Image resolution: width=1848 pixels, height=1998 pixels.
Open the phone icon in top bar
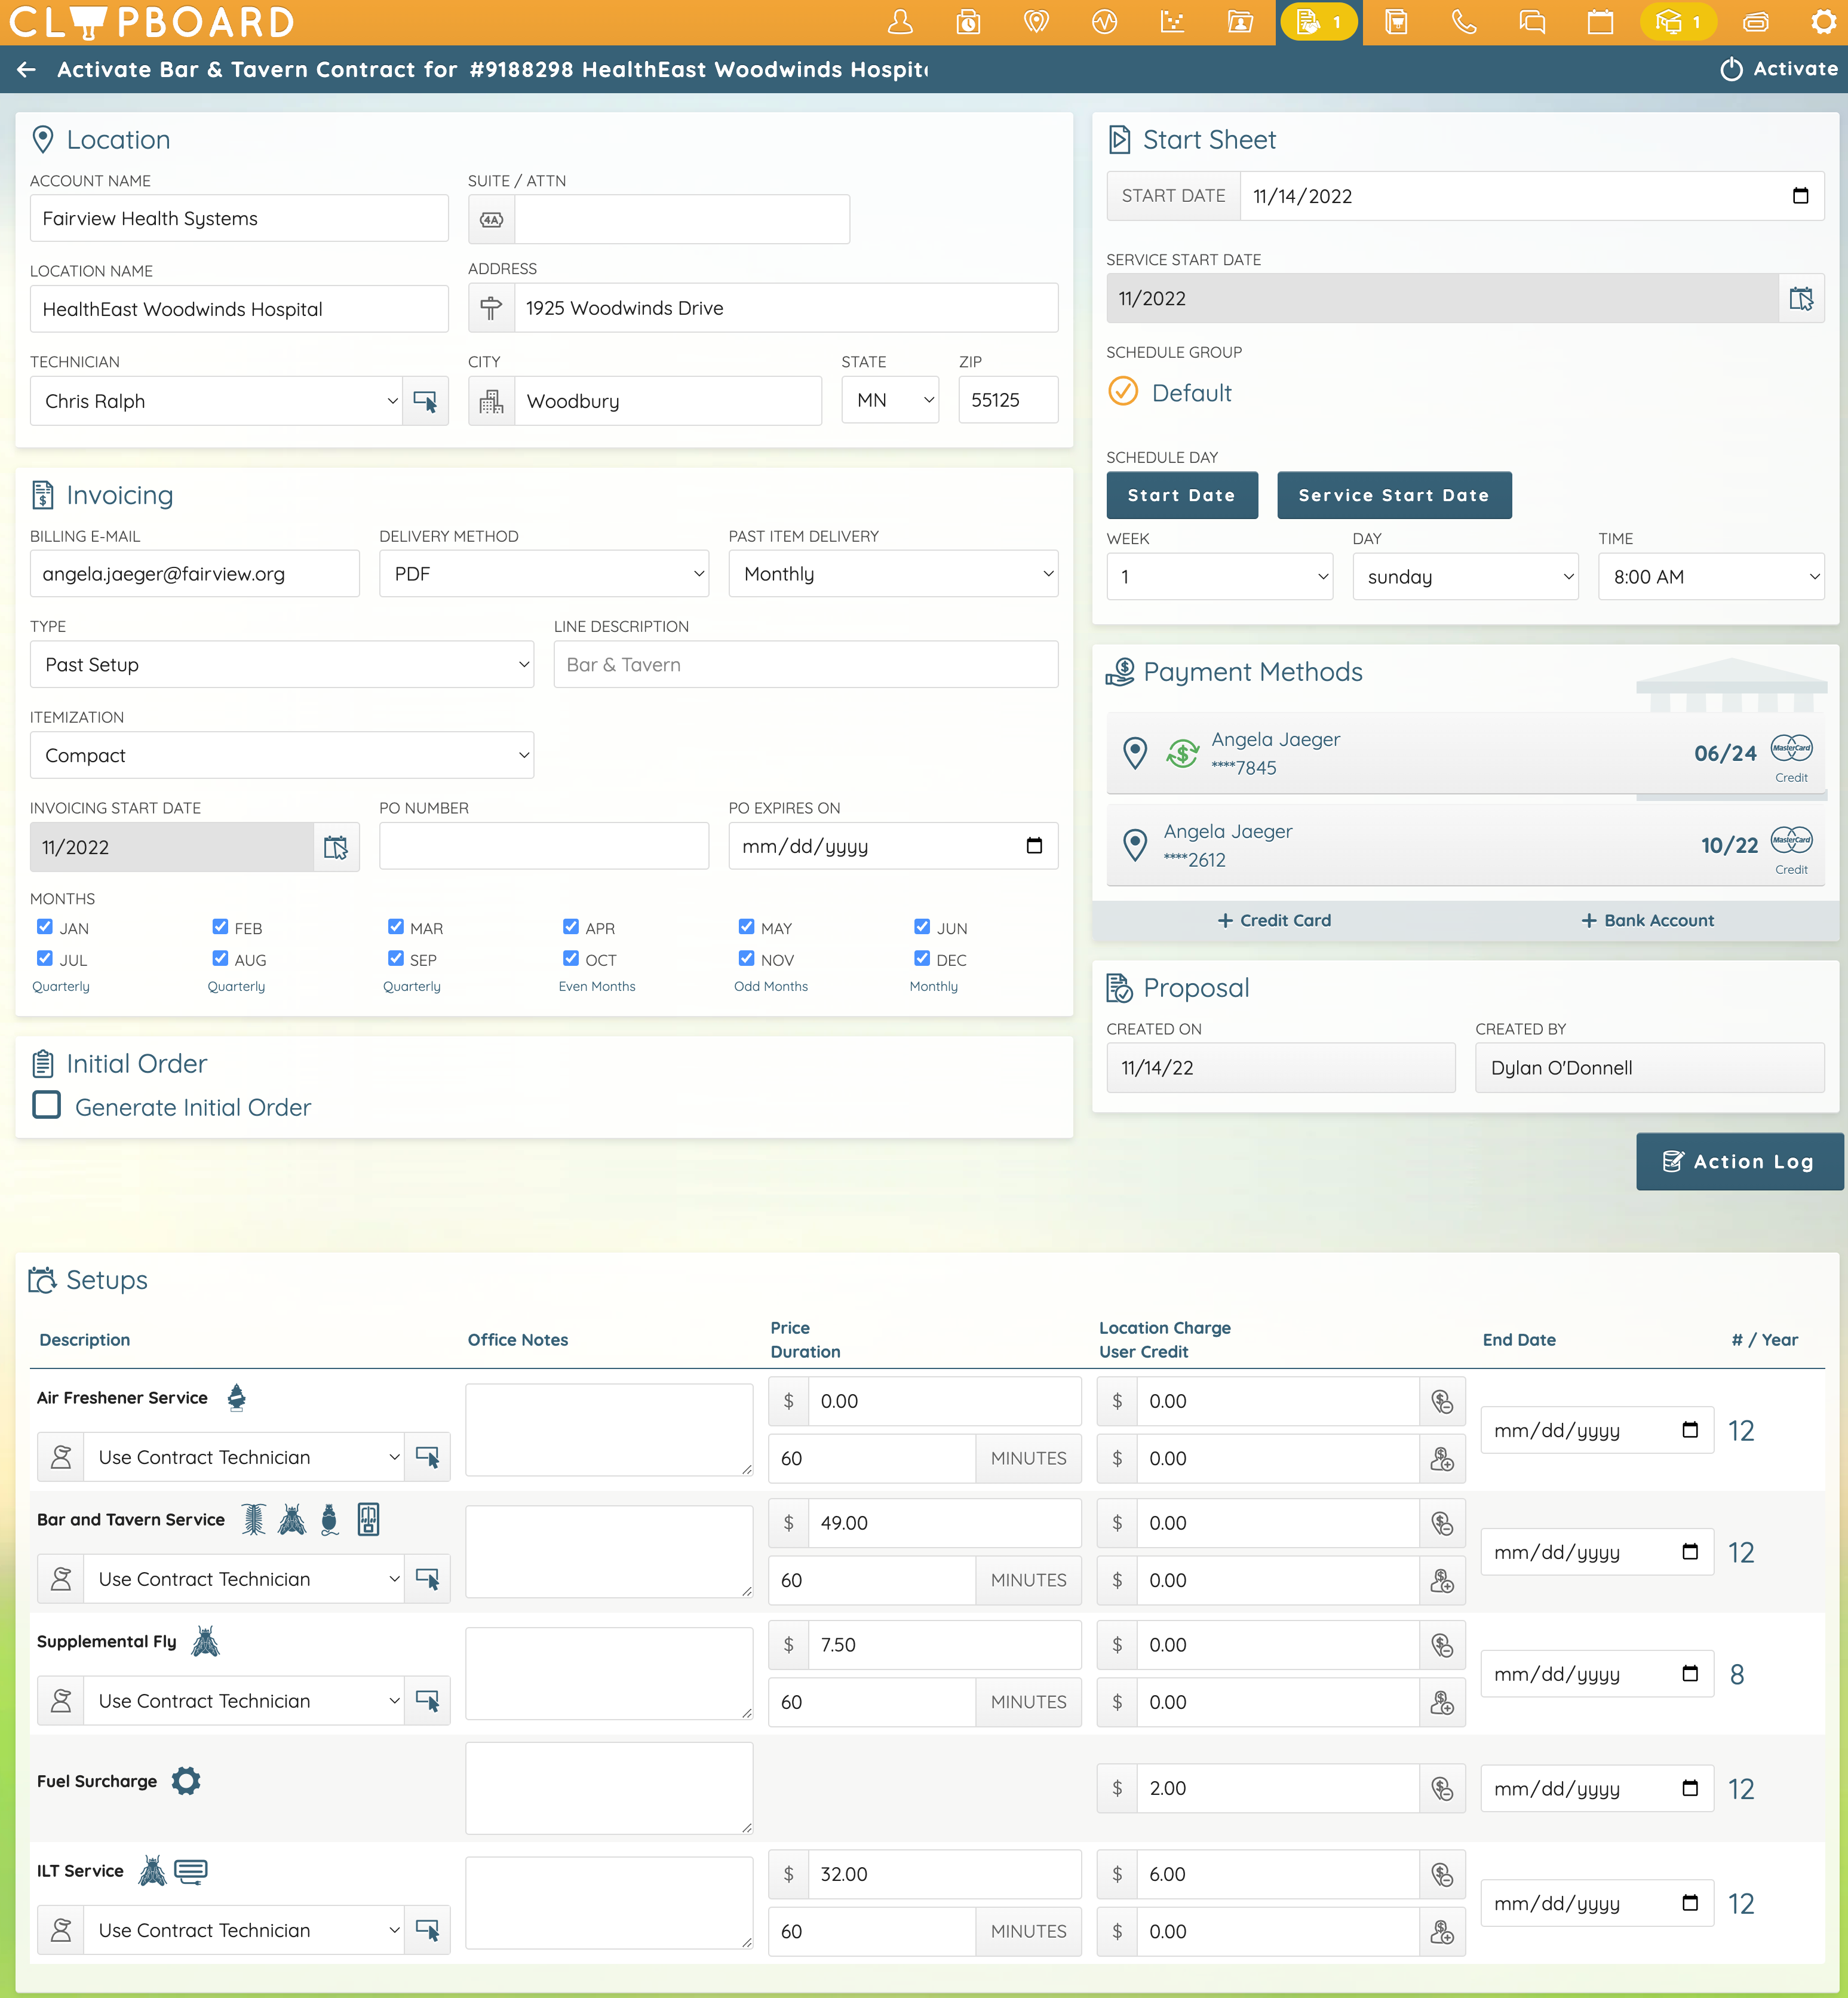click(x=1464, y=22)
